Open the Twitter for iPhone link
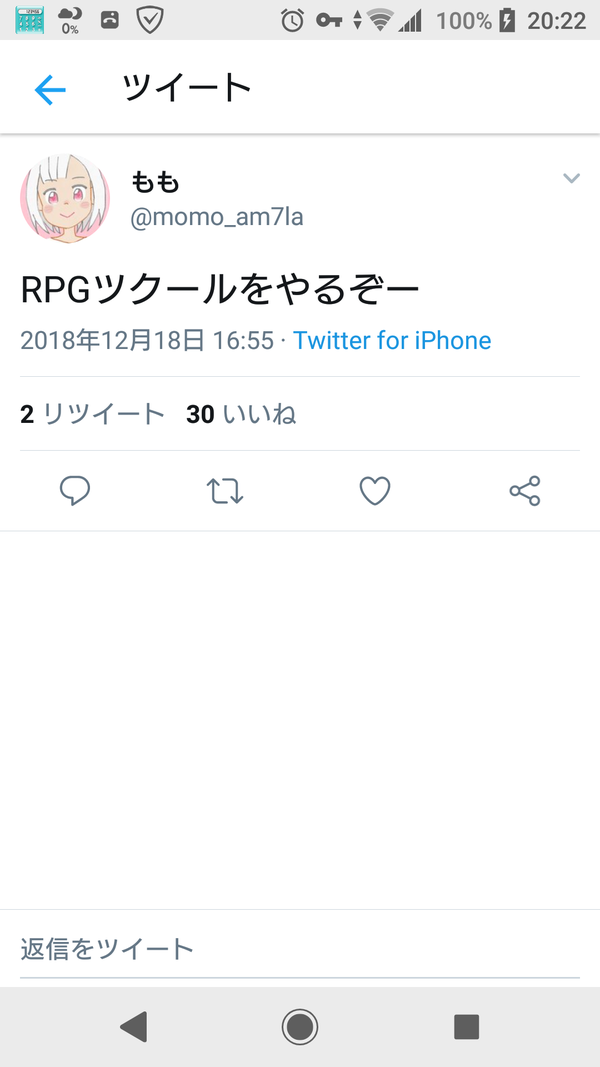This screenshot has height=1067, width=600. tap(392, 340)
